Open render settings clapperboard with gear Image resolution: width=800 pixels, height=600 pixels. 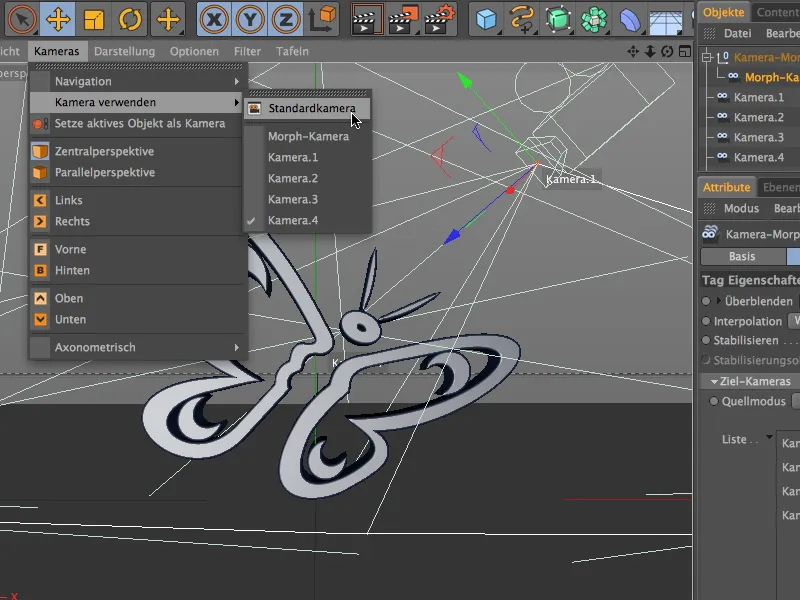439,19
